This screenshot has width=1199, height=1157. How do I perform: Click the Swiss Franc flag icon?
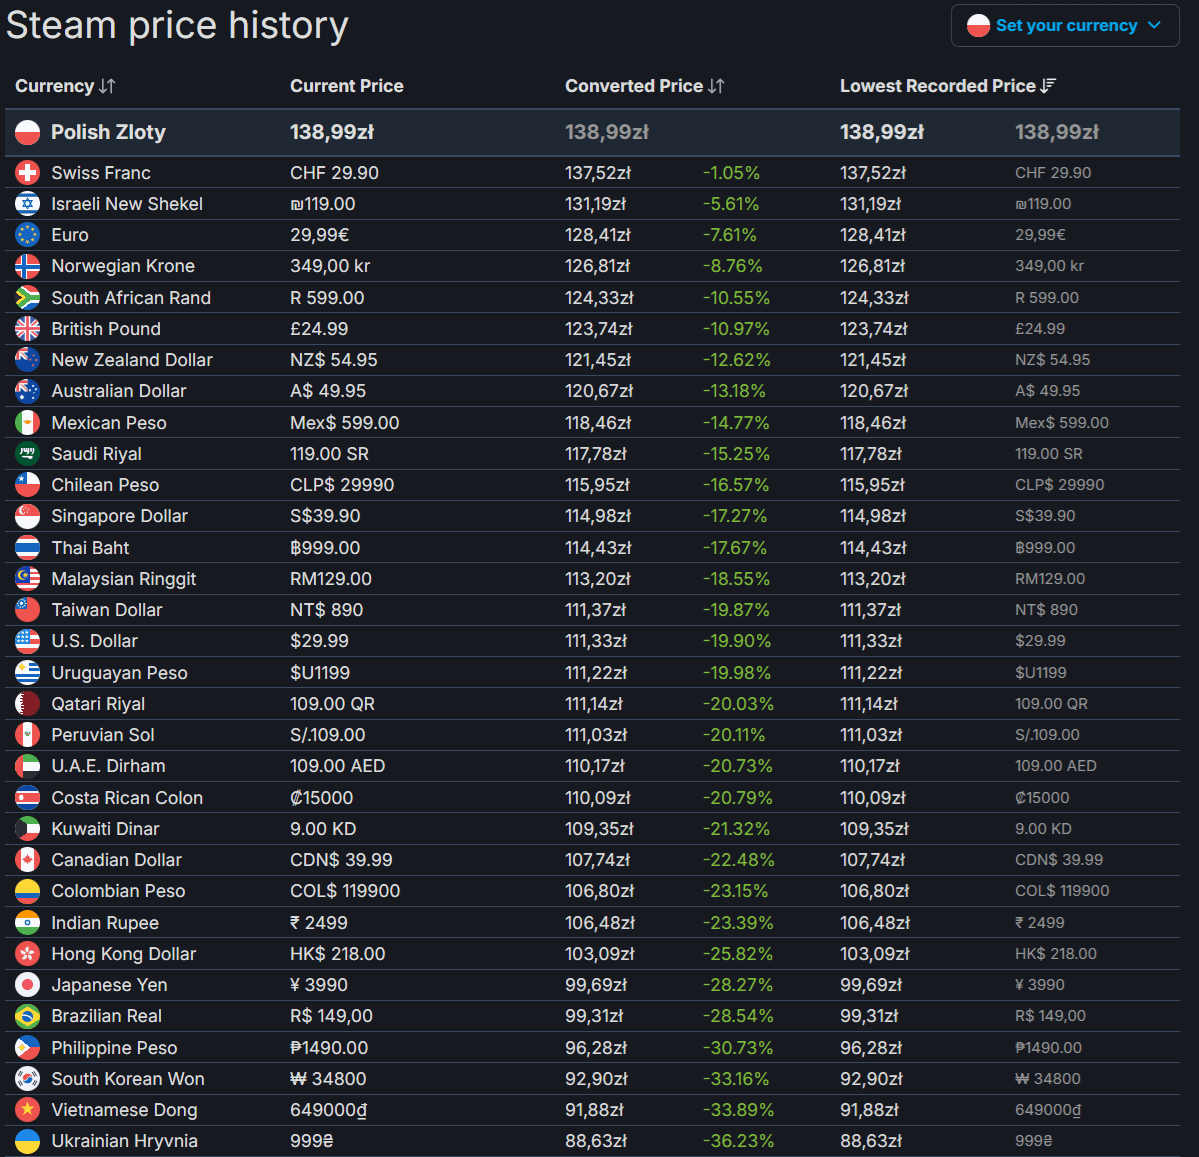pos(28,173)
